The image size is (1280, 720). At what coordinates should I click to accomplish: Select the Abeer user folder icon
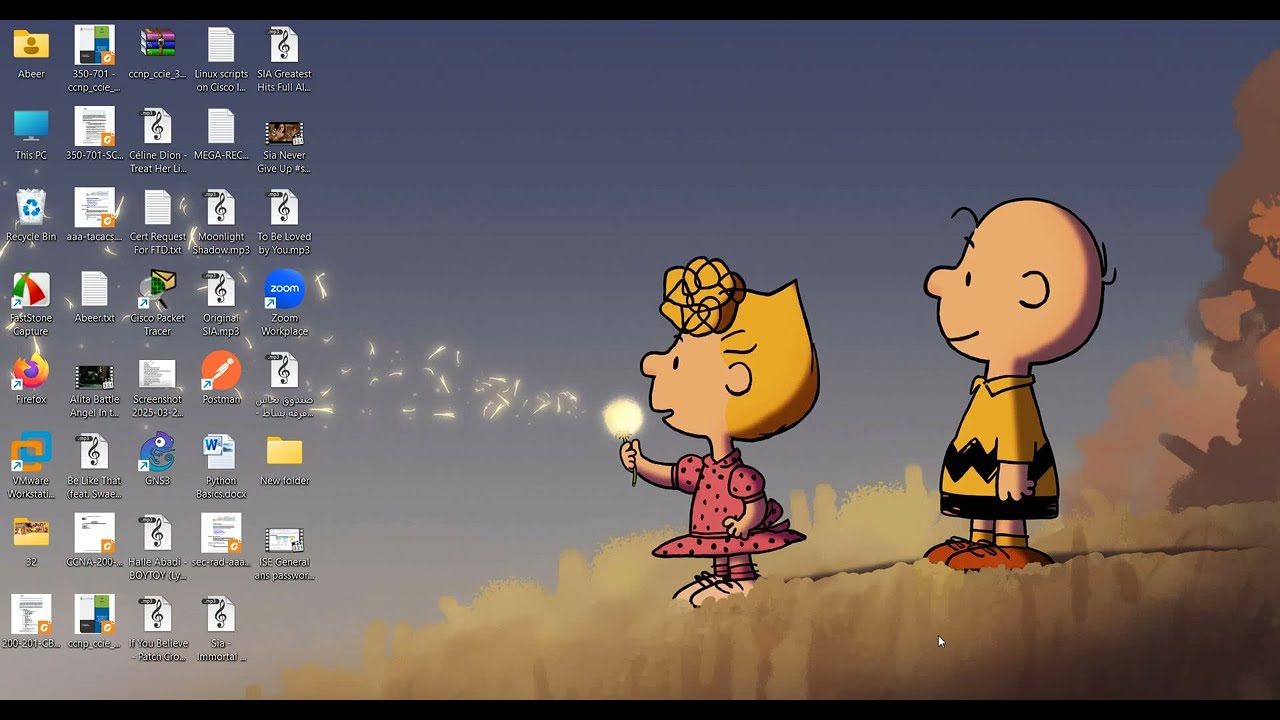(x=31, y=46)
